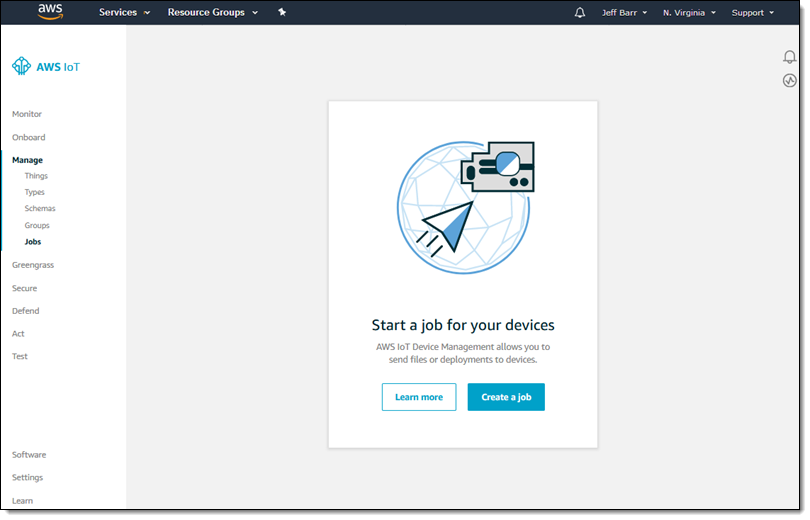Click the activity pulse icon on right
Screen dimensions: 810x520
click(x=789, y=80)
